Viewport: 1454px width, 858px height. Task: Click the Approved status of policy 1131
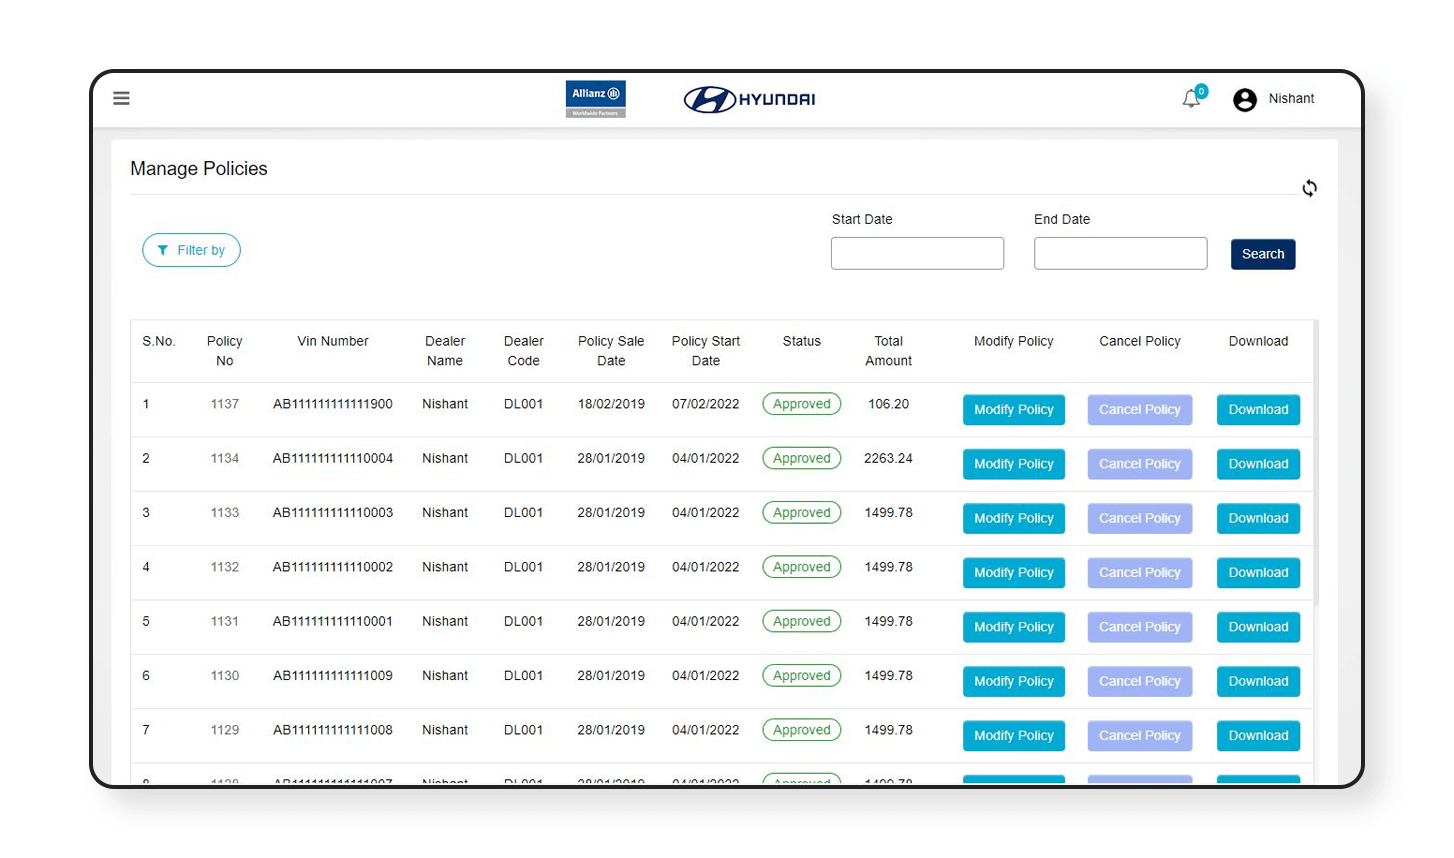coord(802,621)
